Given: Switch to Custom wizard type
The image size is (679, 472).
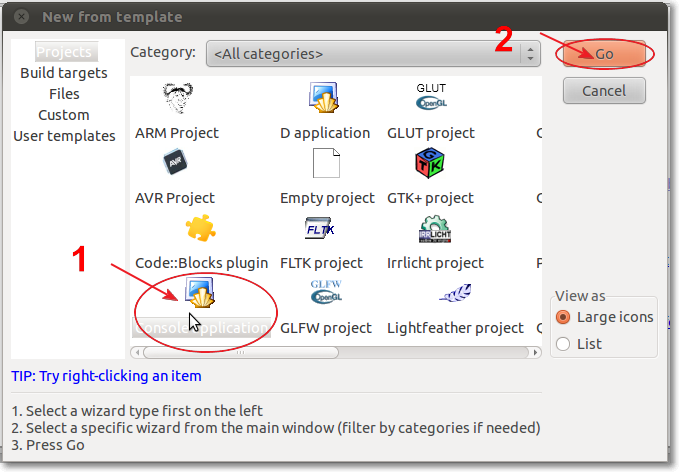Looking at the screenshot, I should [x=64, y=115].
